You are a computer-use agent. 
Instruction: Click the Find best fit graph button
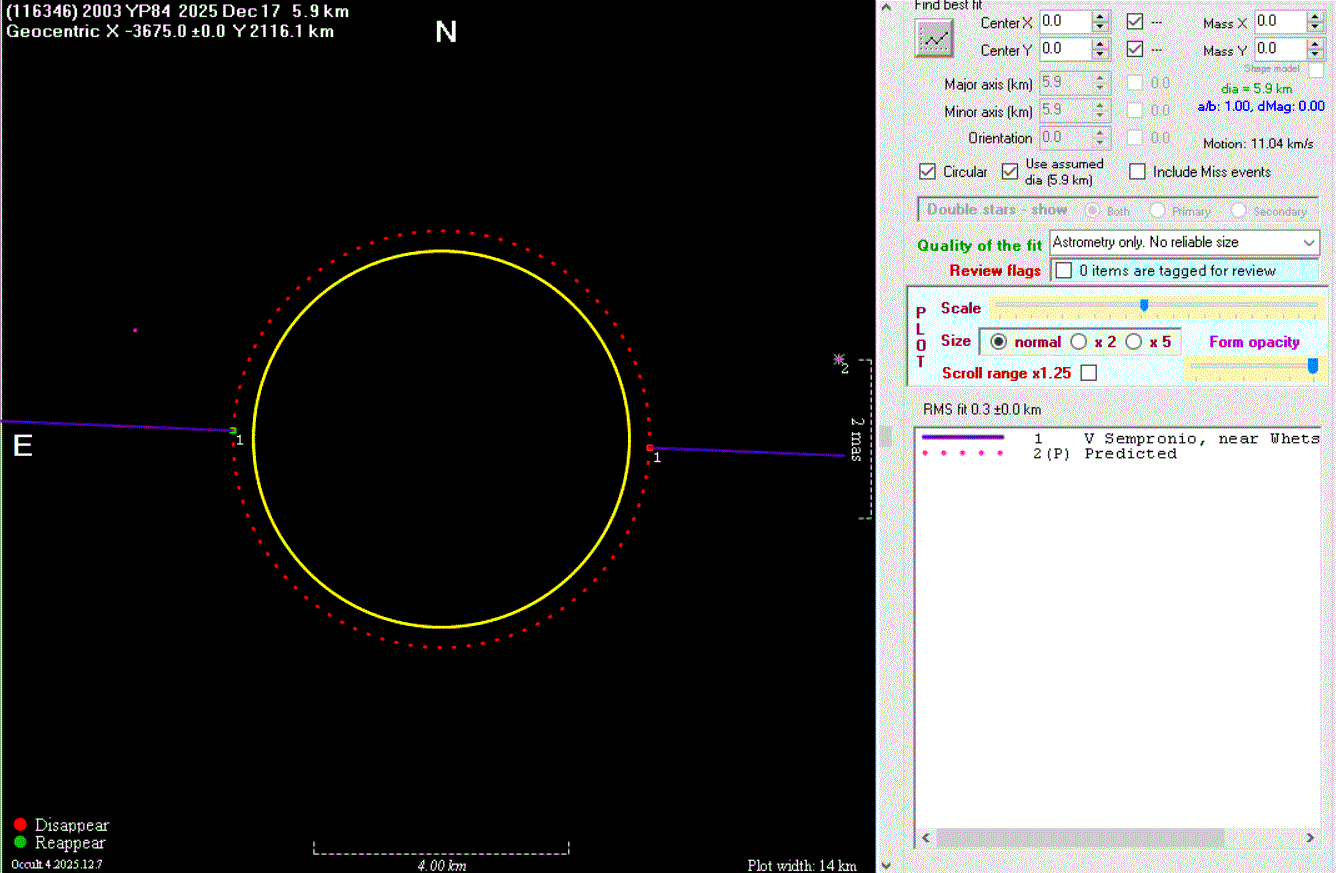pos(935,39)
